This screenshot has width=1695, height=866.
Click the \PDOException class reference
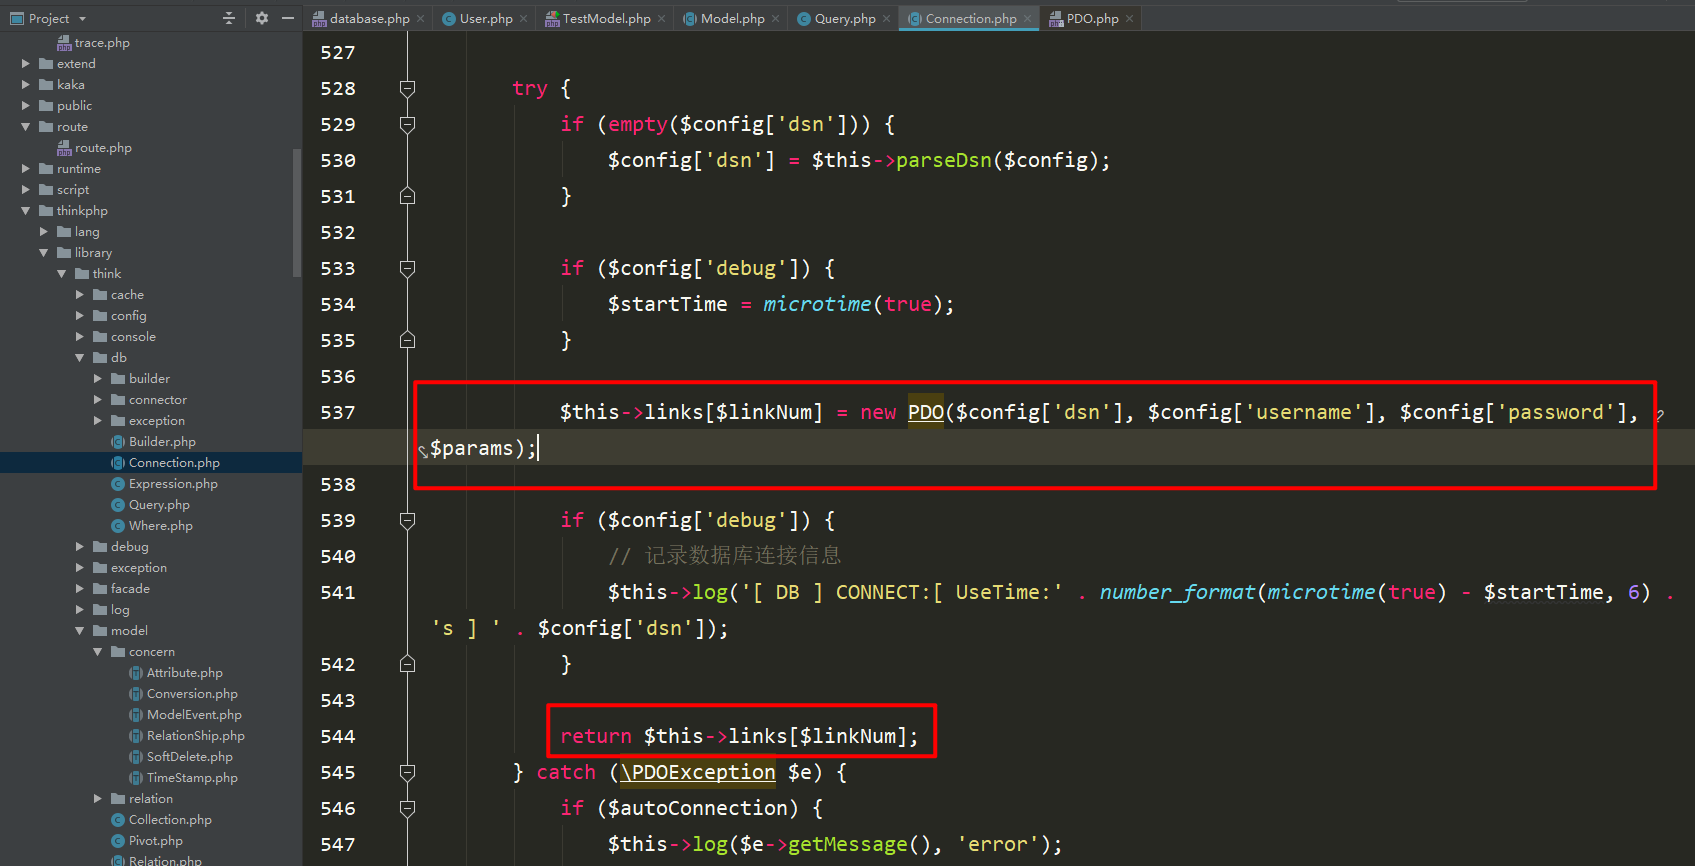coord(698,772)
